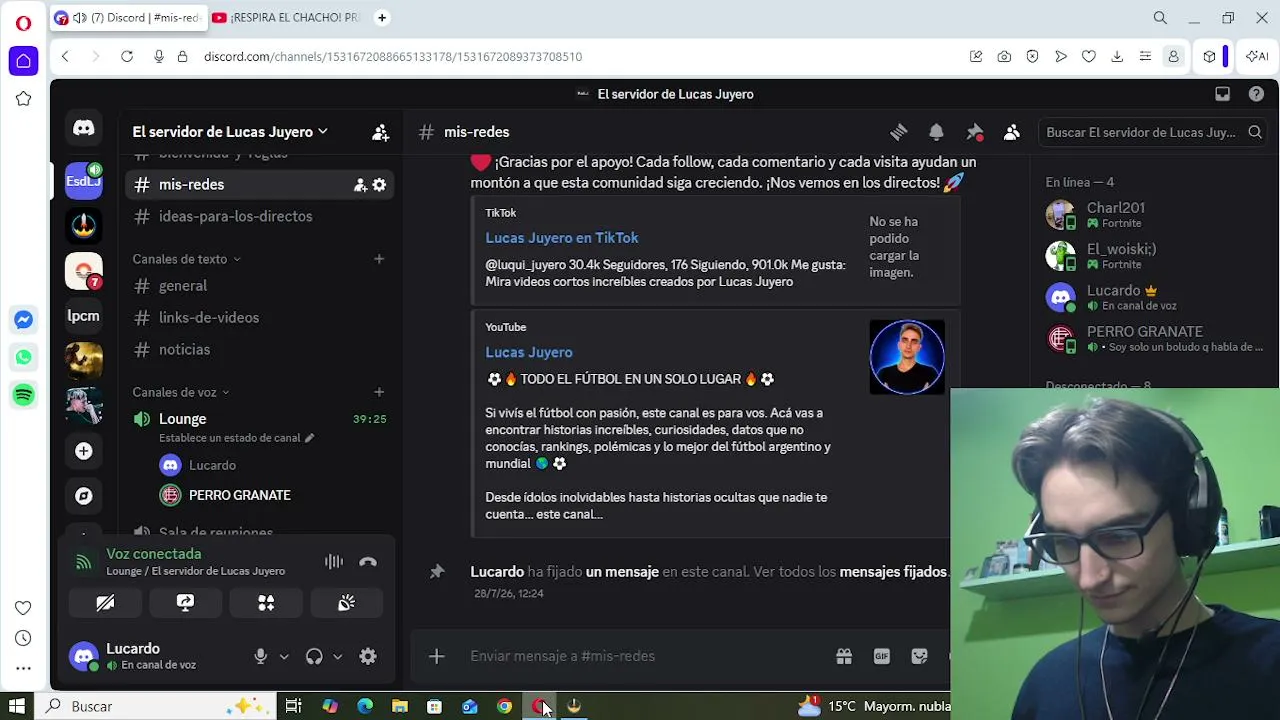Start an activity from voice panel
Image resolution: width=1280 pixels, height=720 pixels.
point(266,603)
